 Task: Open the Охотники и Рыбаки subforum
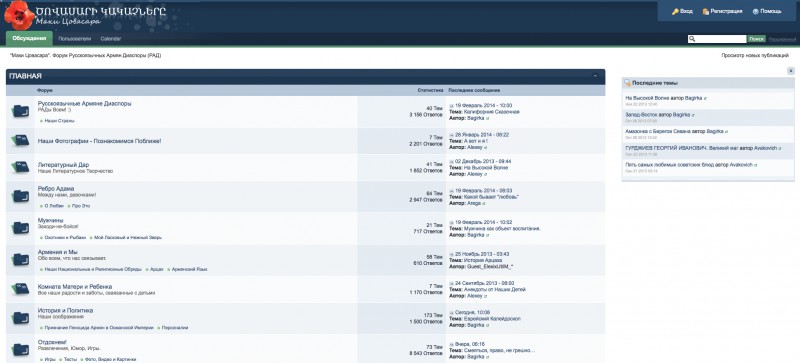[x=65, y=238]
